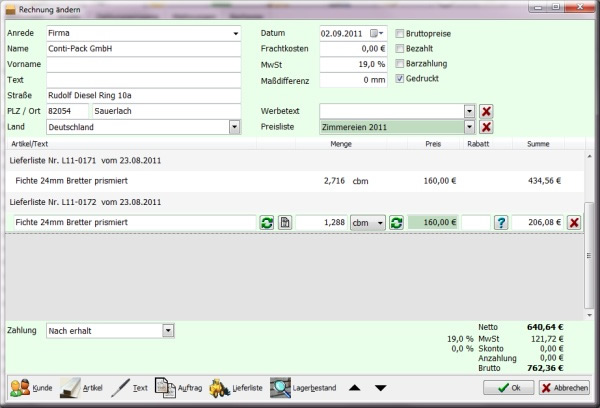The width and height of the screenshot is (600, 408).
Task: Select the Preis column header
Action: point(433,144)
